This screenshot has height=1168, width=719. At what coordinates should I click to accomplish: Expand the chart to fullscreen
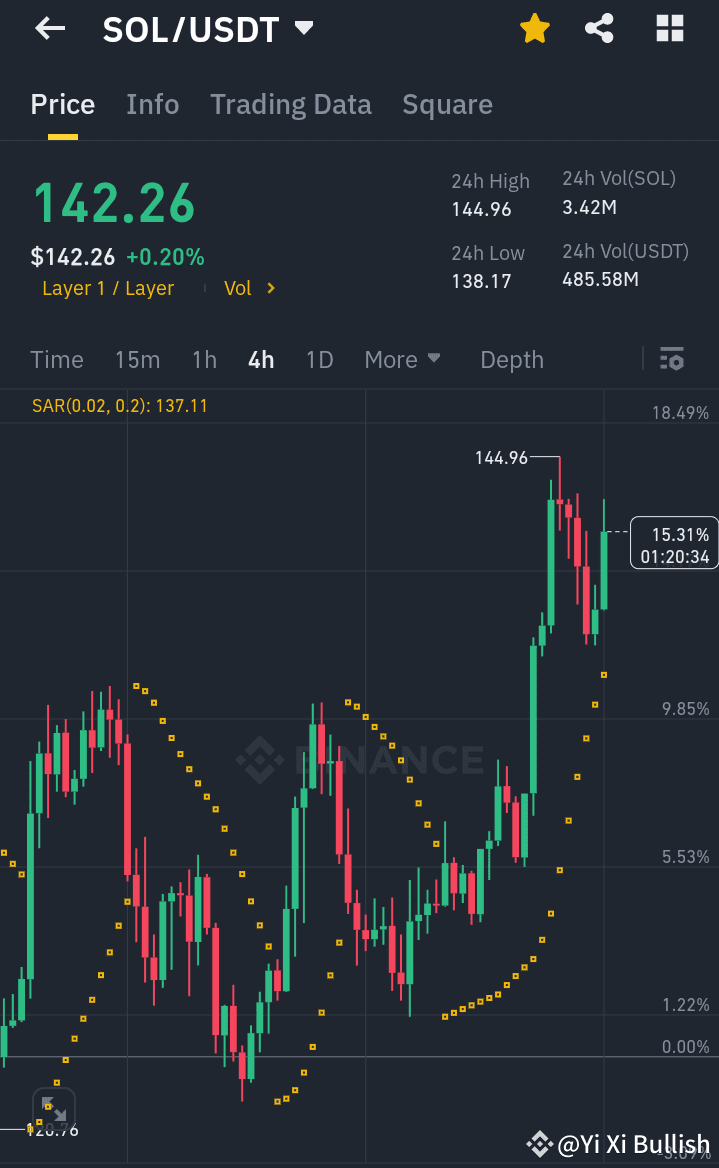tap(54, 1108)
